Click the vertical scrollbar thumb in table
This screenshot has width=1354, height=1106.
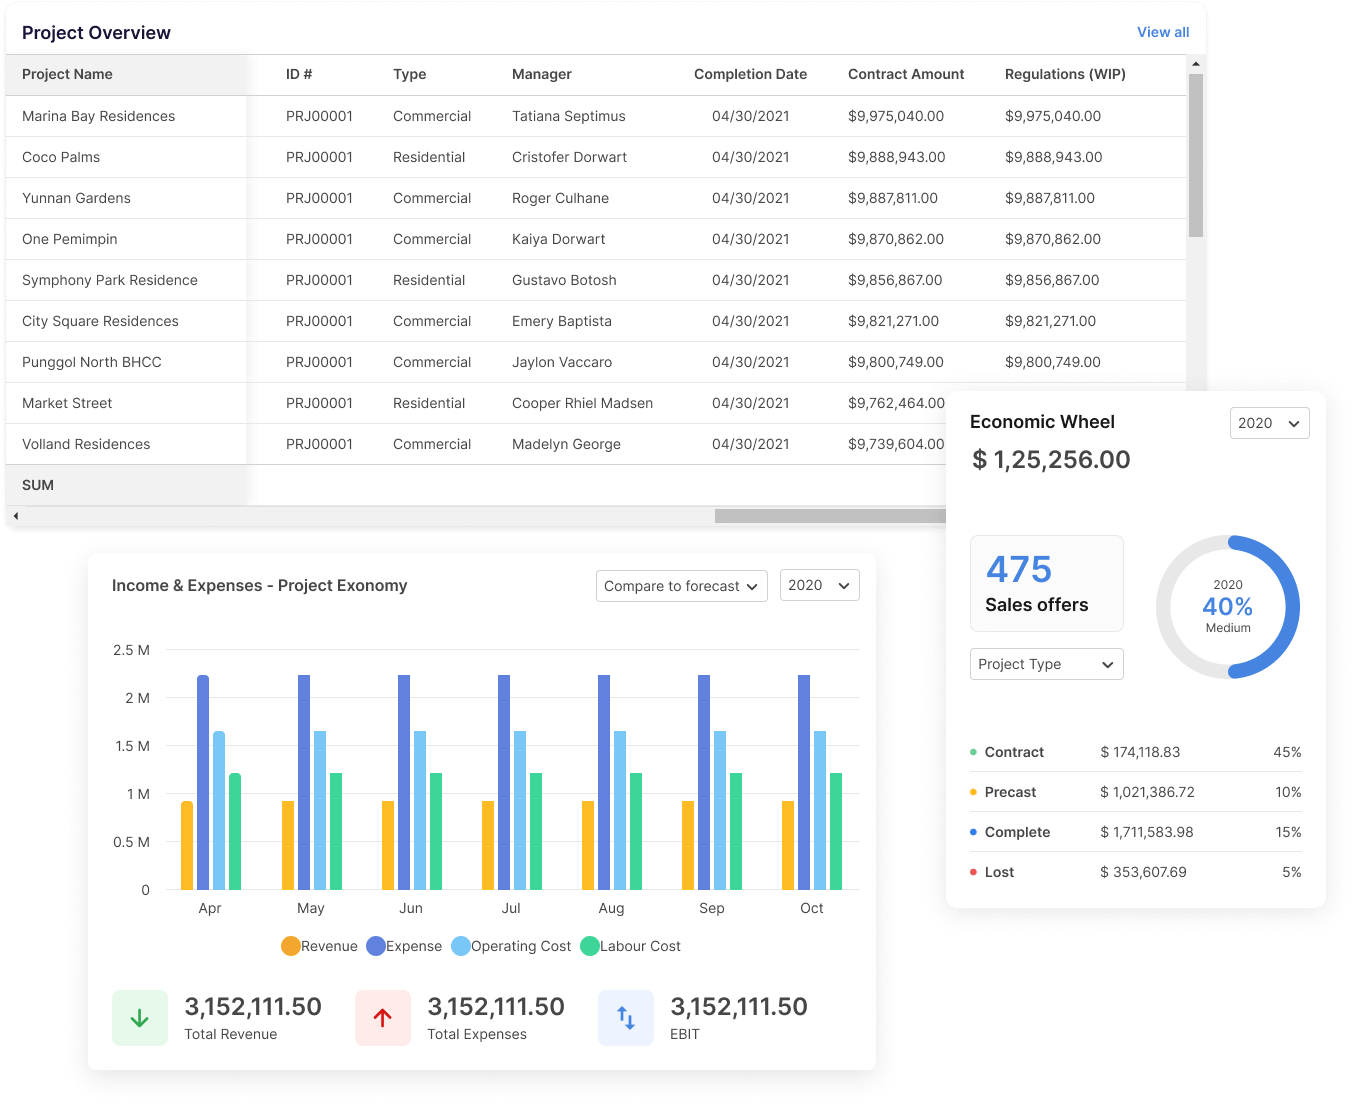(1195, 155)
